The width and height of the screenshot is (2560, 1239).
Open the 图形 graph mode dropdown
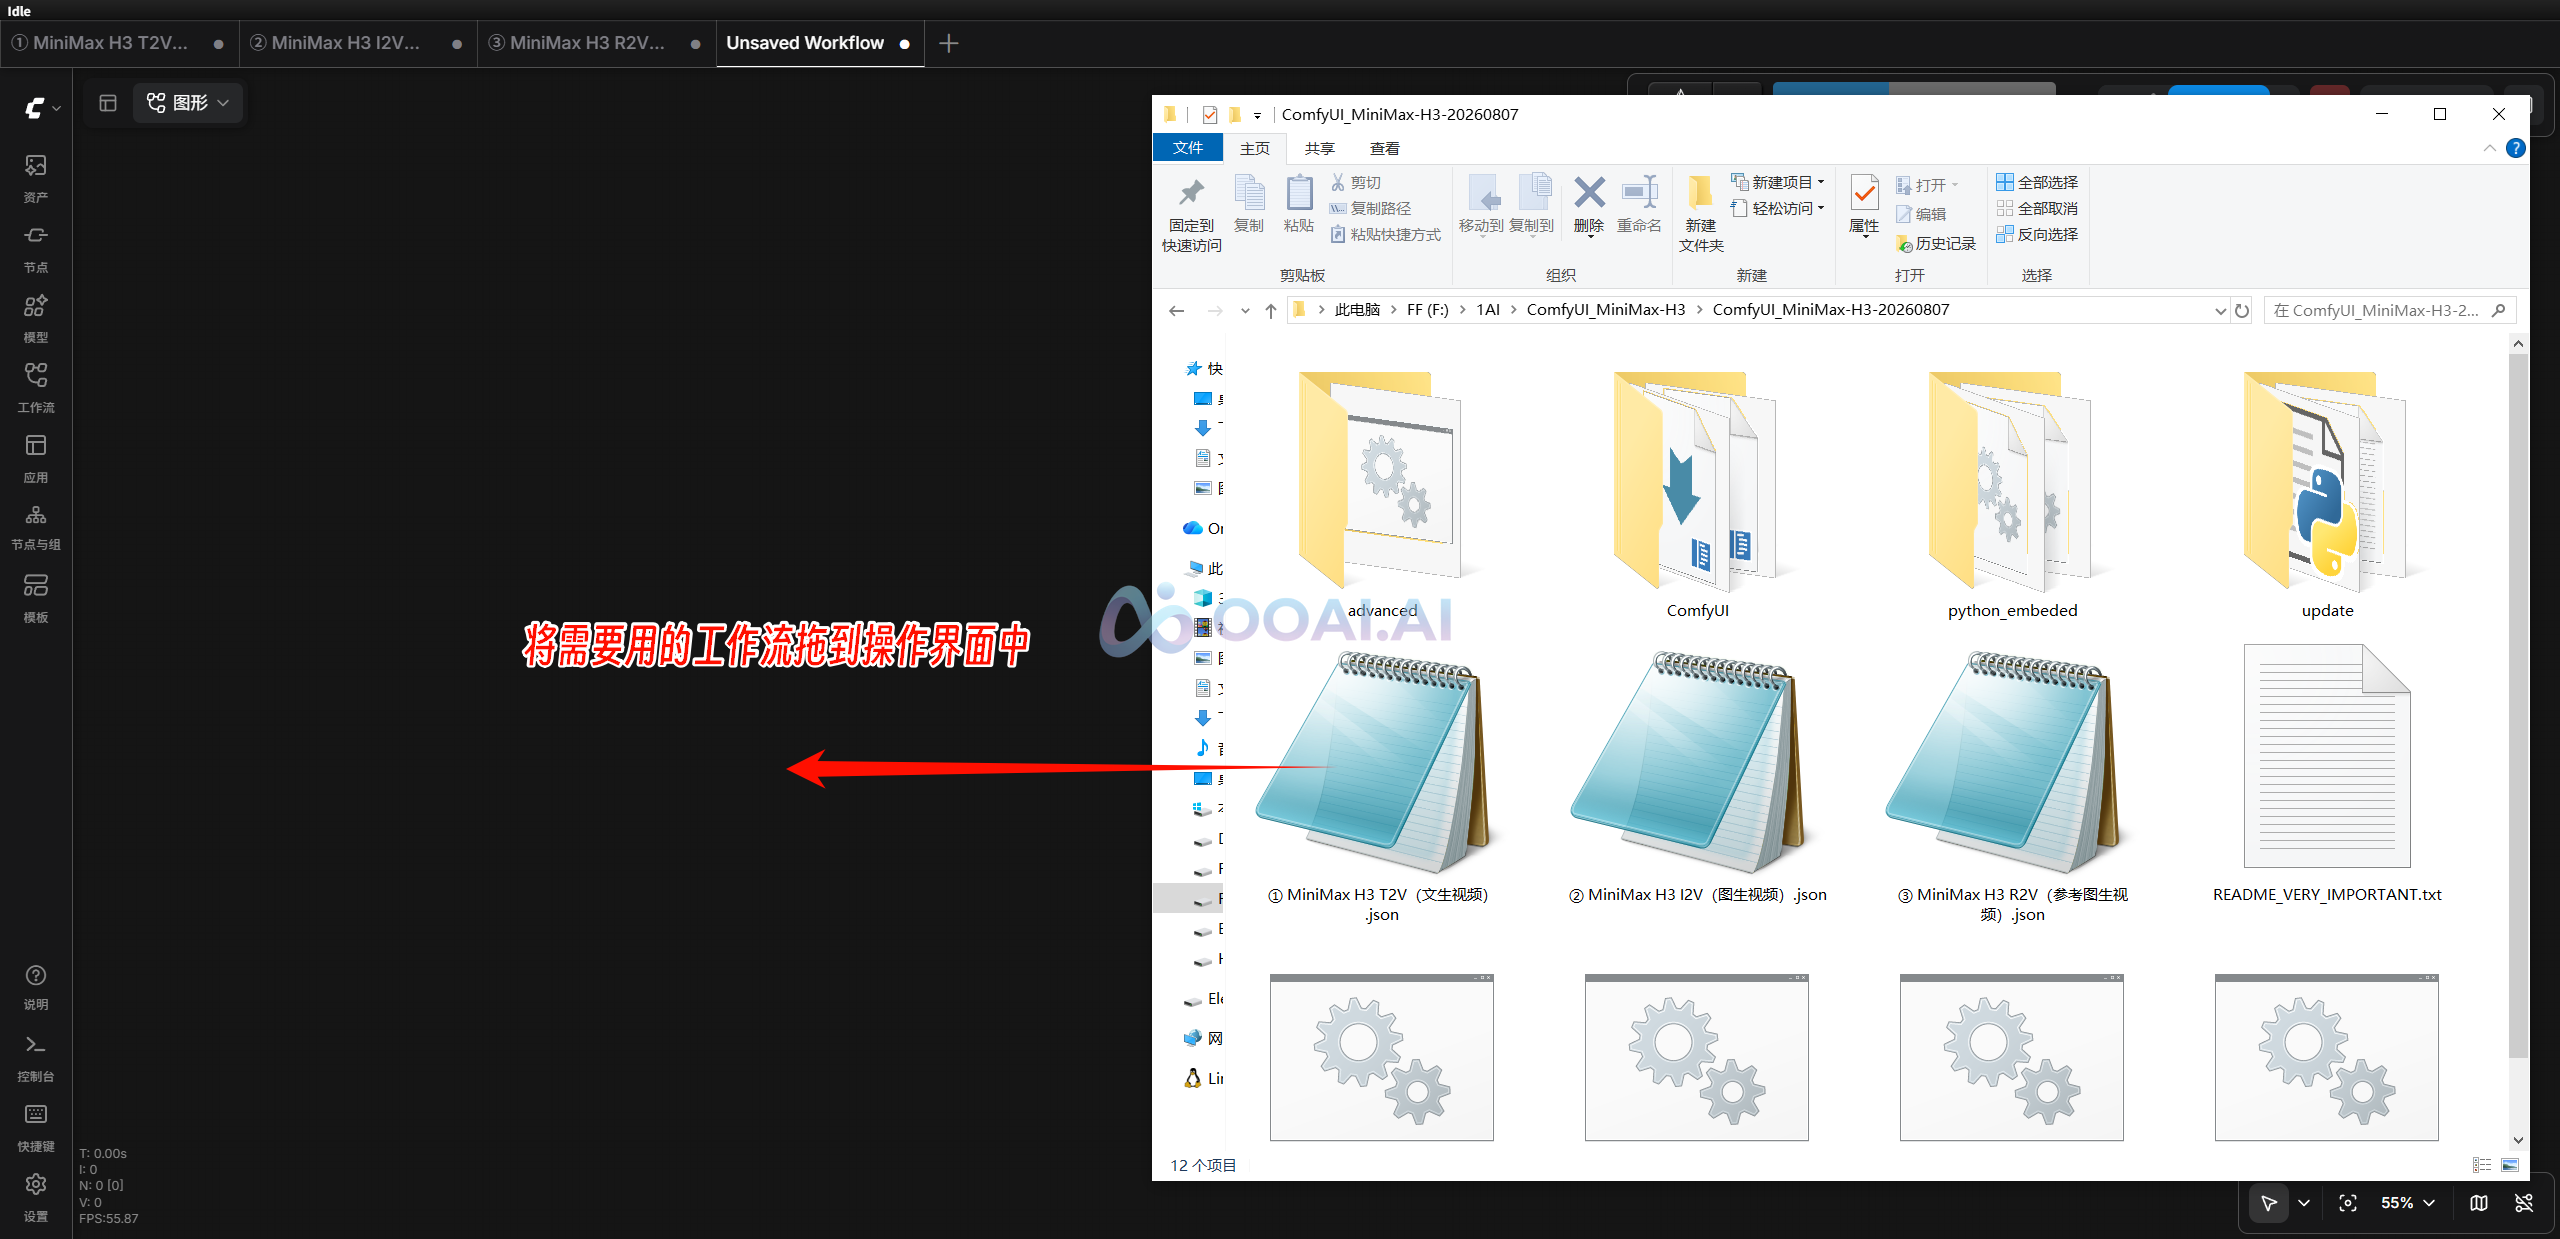(188, 103)
